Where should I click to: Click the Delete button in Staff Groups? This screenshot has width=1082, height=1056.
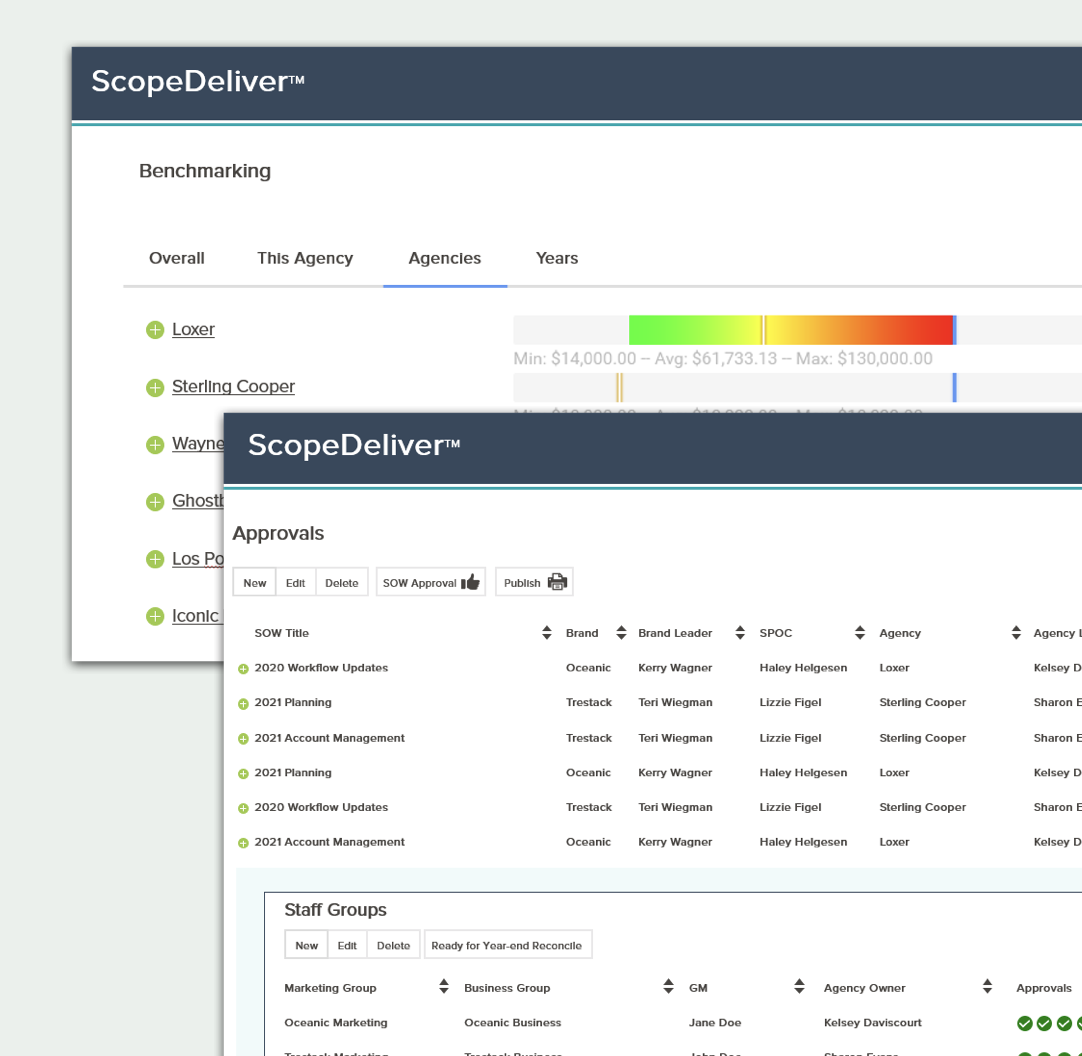[x=393, y=945]
